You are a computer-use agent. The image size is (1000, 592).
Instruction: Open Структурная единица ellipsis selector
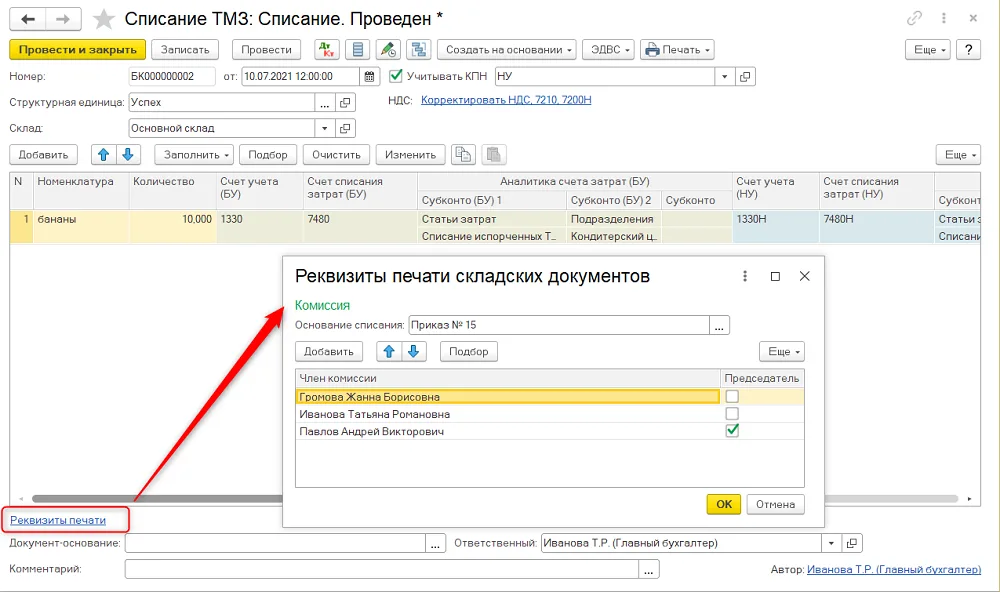pos(325,102)
